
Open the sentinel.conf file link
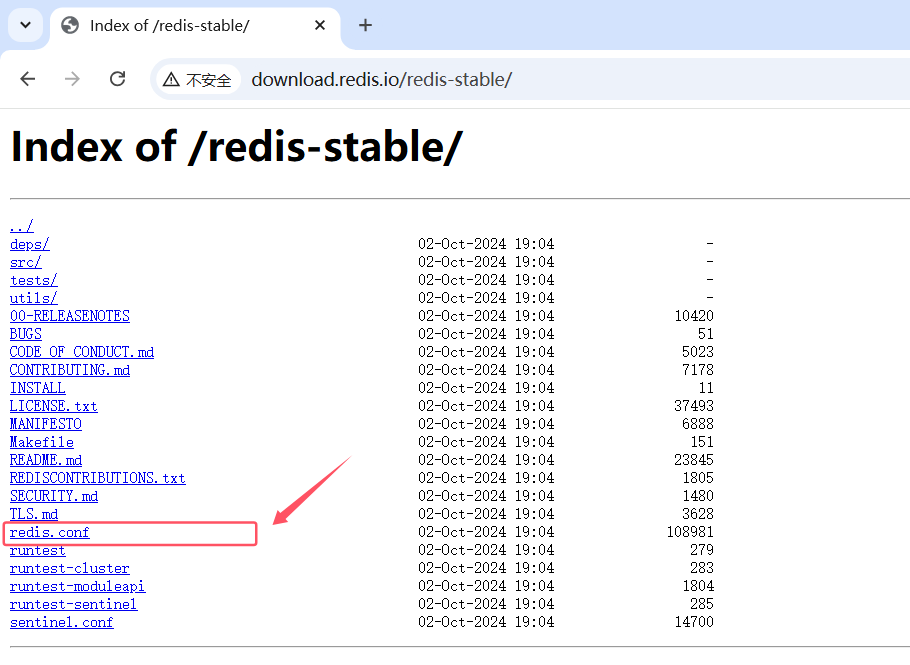[61, 623]
